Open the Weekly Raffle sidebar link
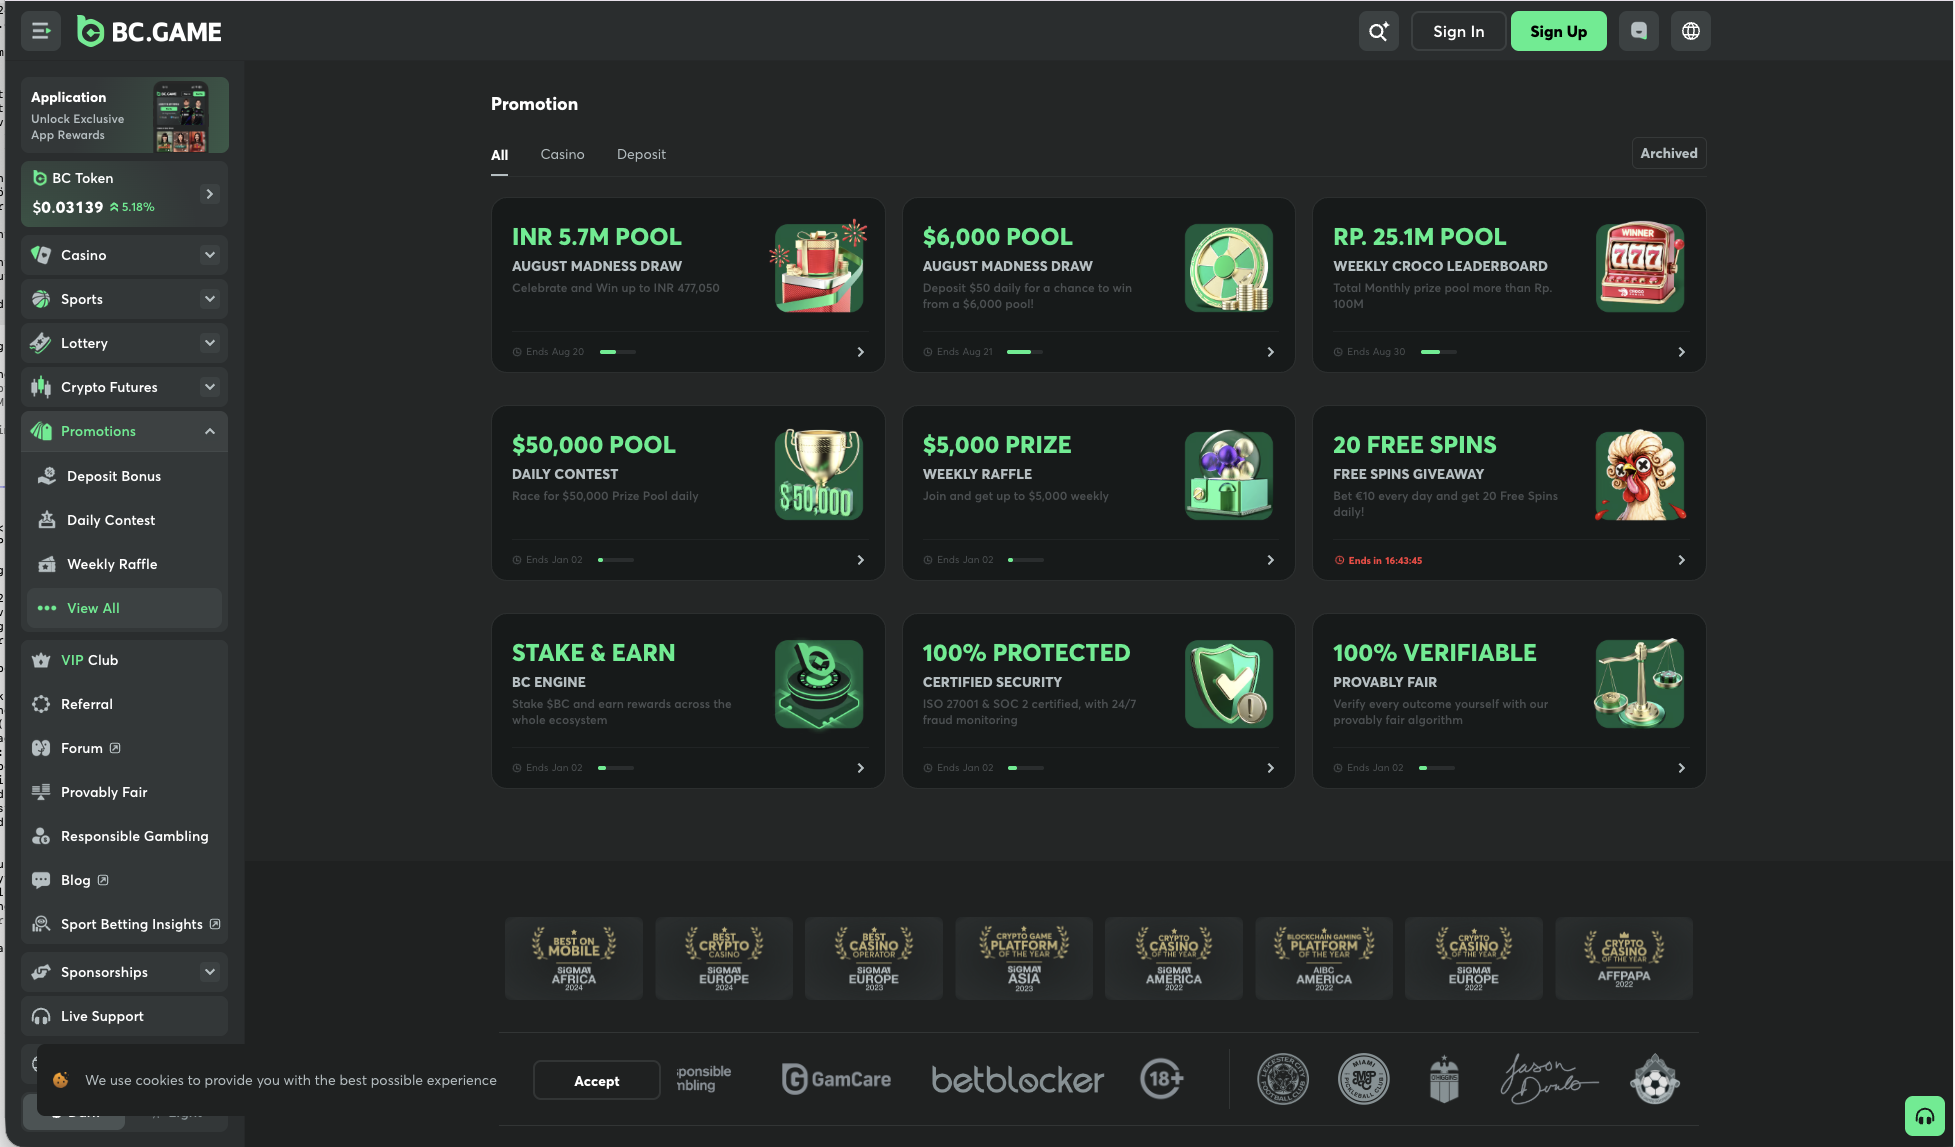This screenshot has height=1147, width=1955. pyautogui.click(x=124, y=564)
